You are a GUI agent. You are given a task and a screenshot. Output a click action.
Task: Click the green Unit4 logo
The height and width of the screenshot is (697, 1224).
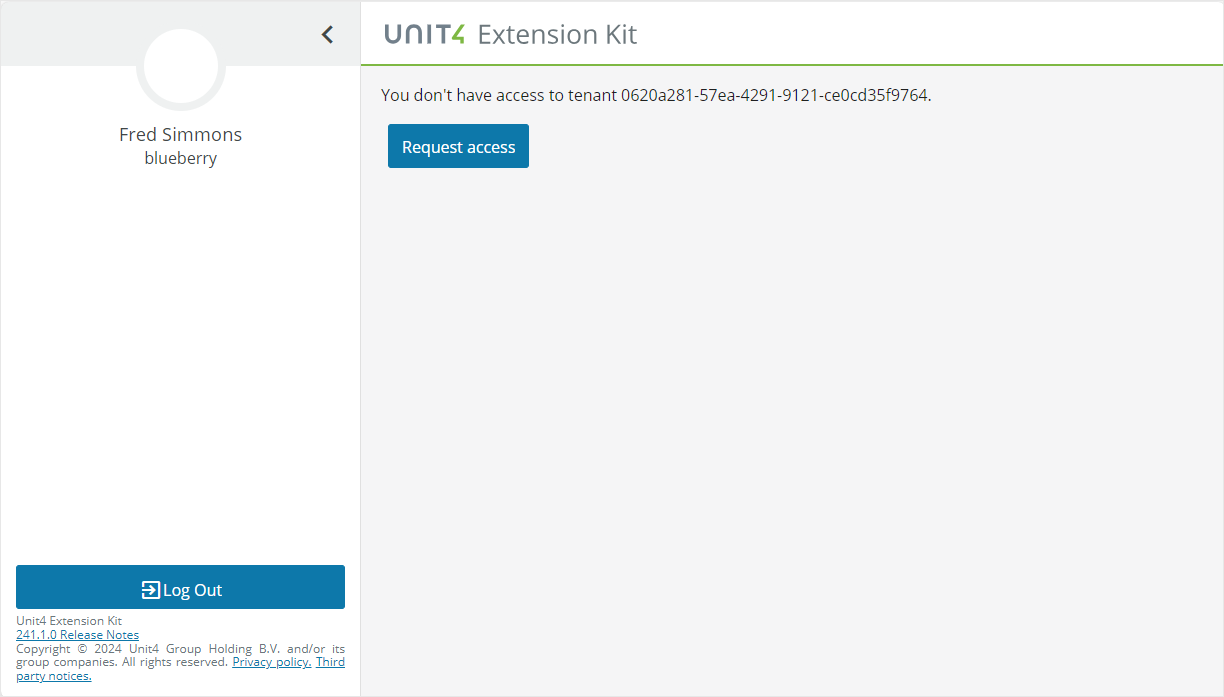point(424,34)
